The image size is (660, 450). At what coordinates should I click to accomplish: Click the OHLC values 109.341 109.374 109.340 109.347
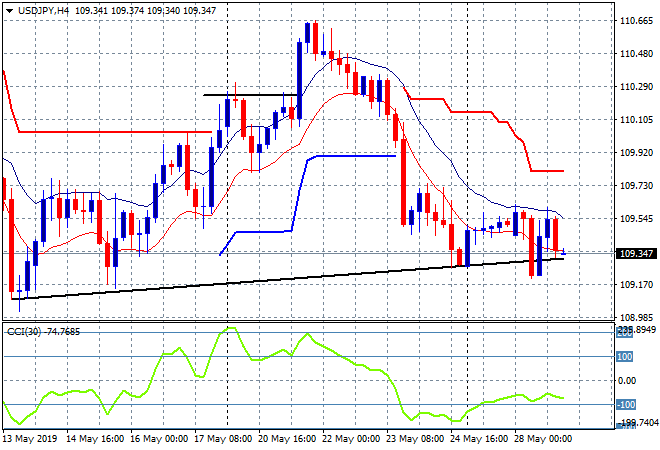tap(146, 11)
